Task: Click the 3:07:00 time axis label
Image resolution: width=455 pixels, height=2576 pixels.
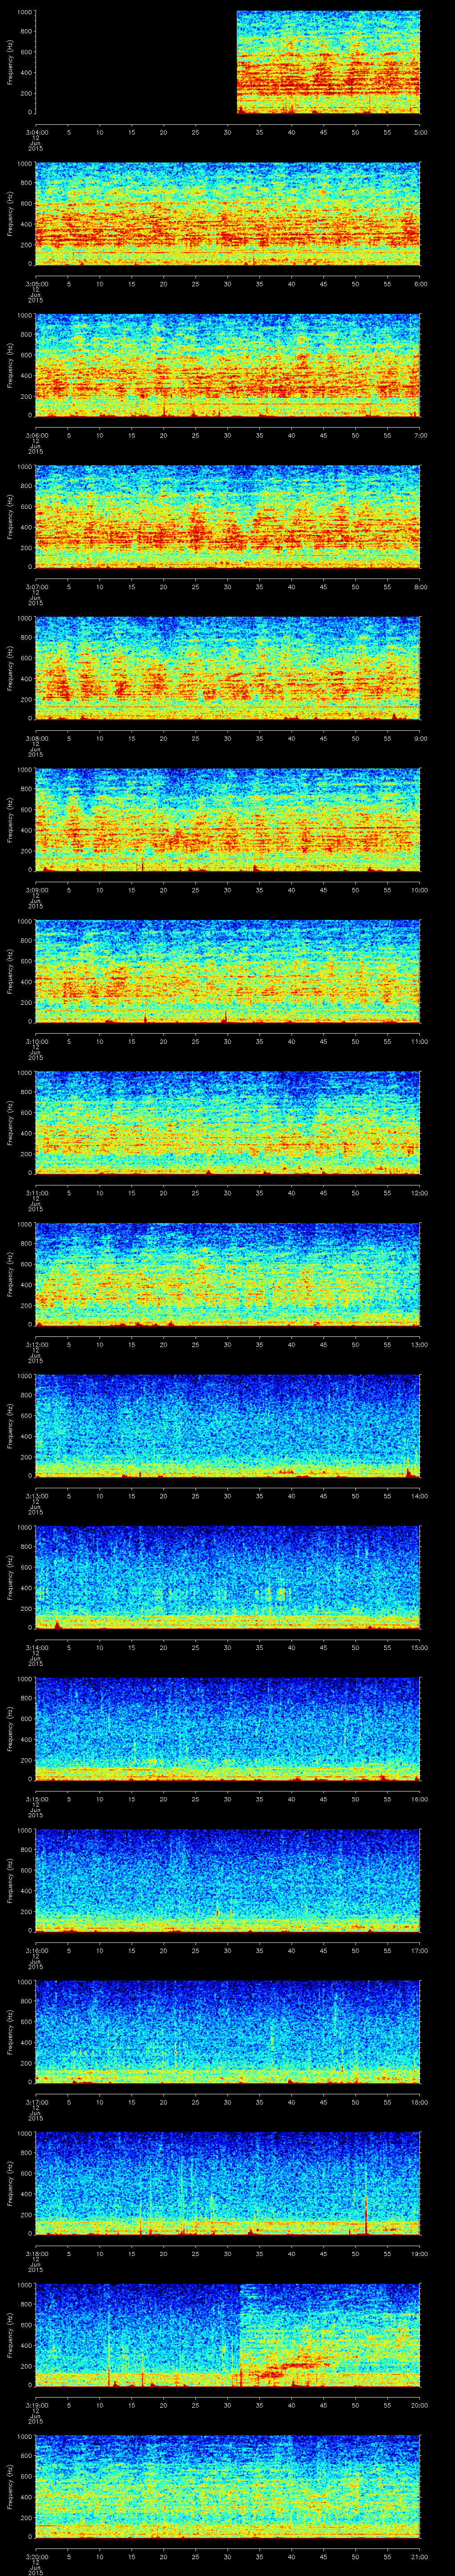Action: click(x=35, y=587)
